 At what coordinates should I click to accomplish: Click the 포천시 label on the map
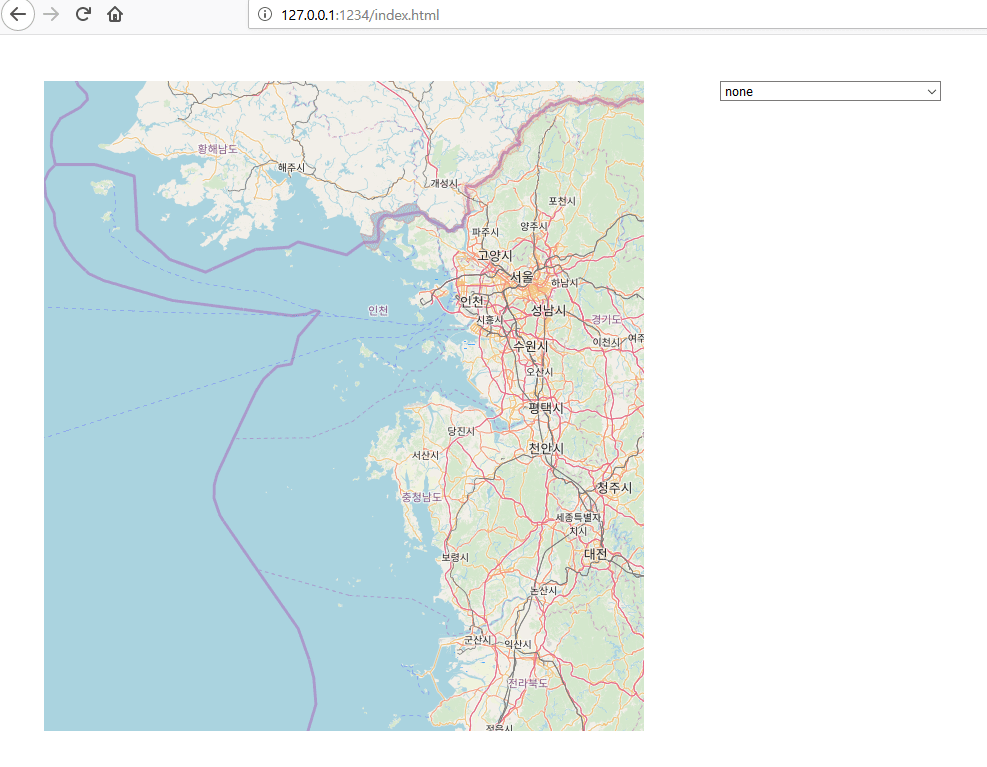[562, 201]
